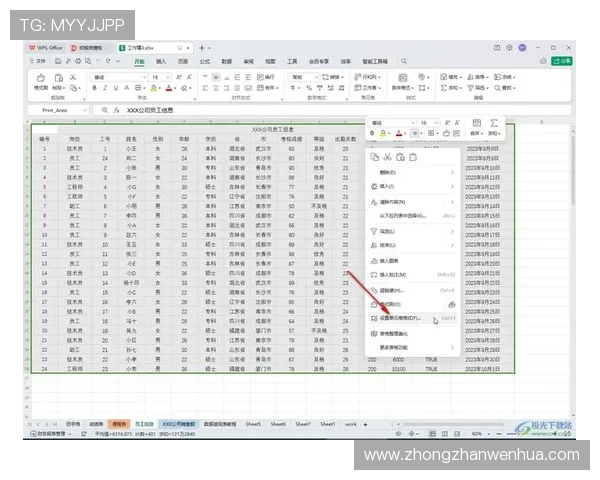Open a new tab with plus icon
The width and height of the screenshot is (600, 480).
[202, 48]
